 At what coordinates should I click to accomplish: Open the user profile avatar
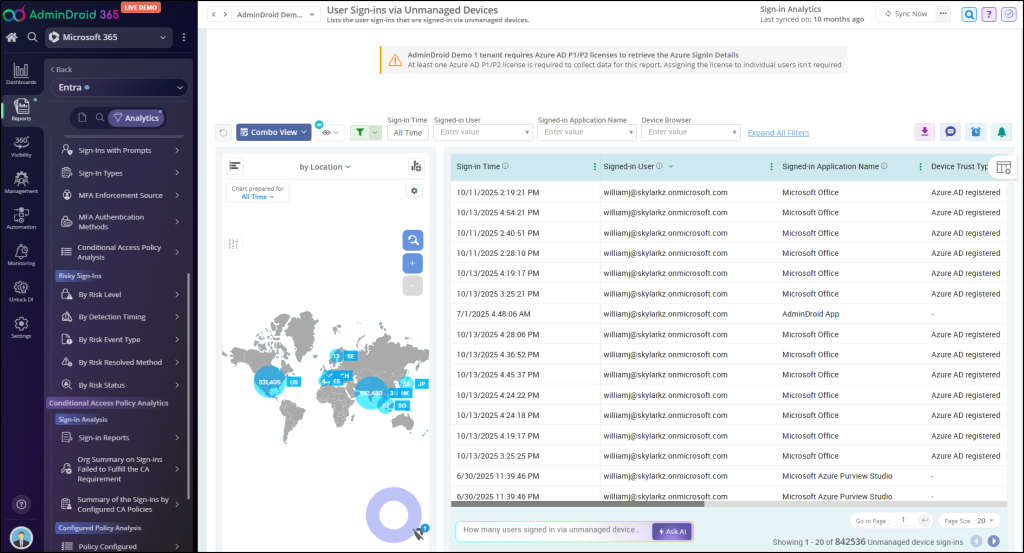tap(22, 538)
